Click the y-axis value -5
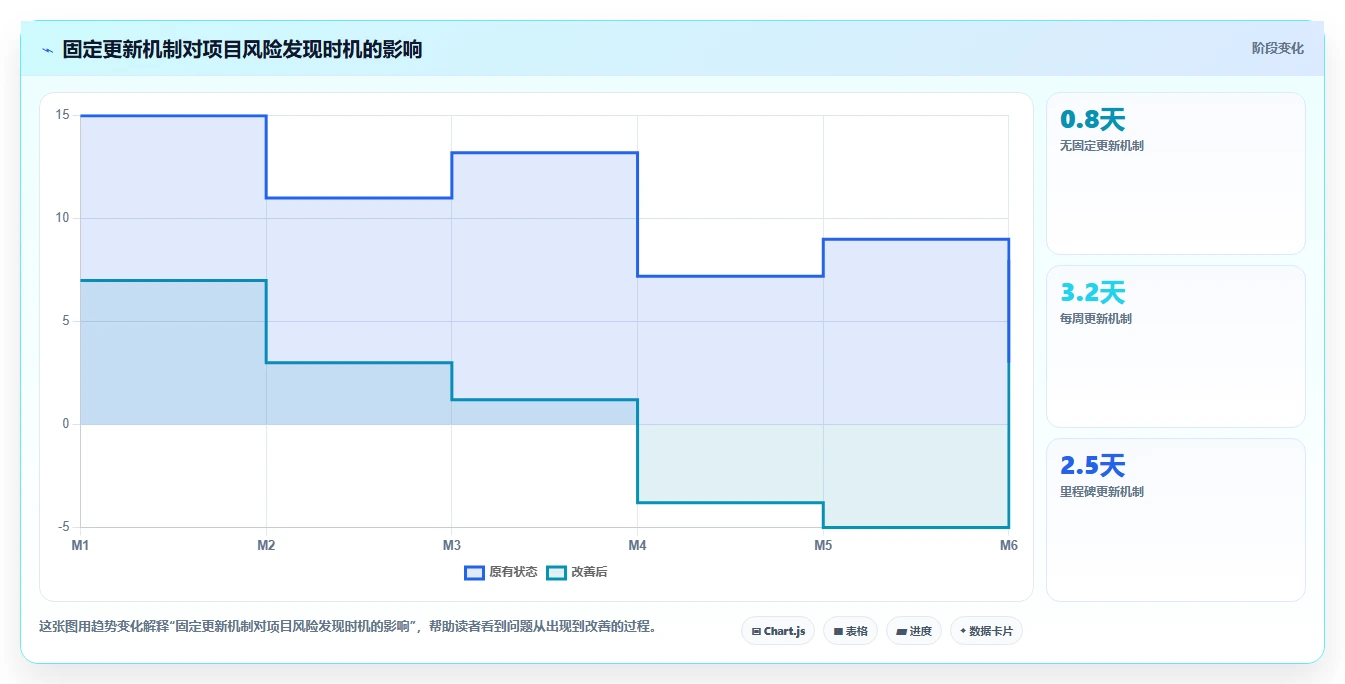1345x684 pixels. coord(63,527)
